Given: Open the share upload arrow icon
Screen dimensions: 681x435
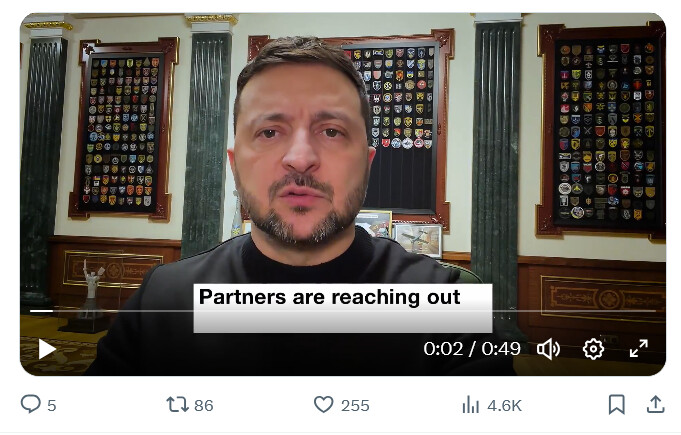Looking at the screenshot, I should pyautogui.click(x=656, y=404).
